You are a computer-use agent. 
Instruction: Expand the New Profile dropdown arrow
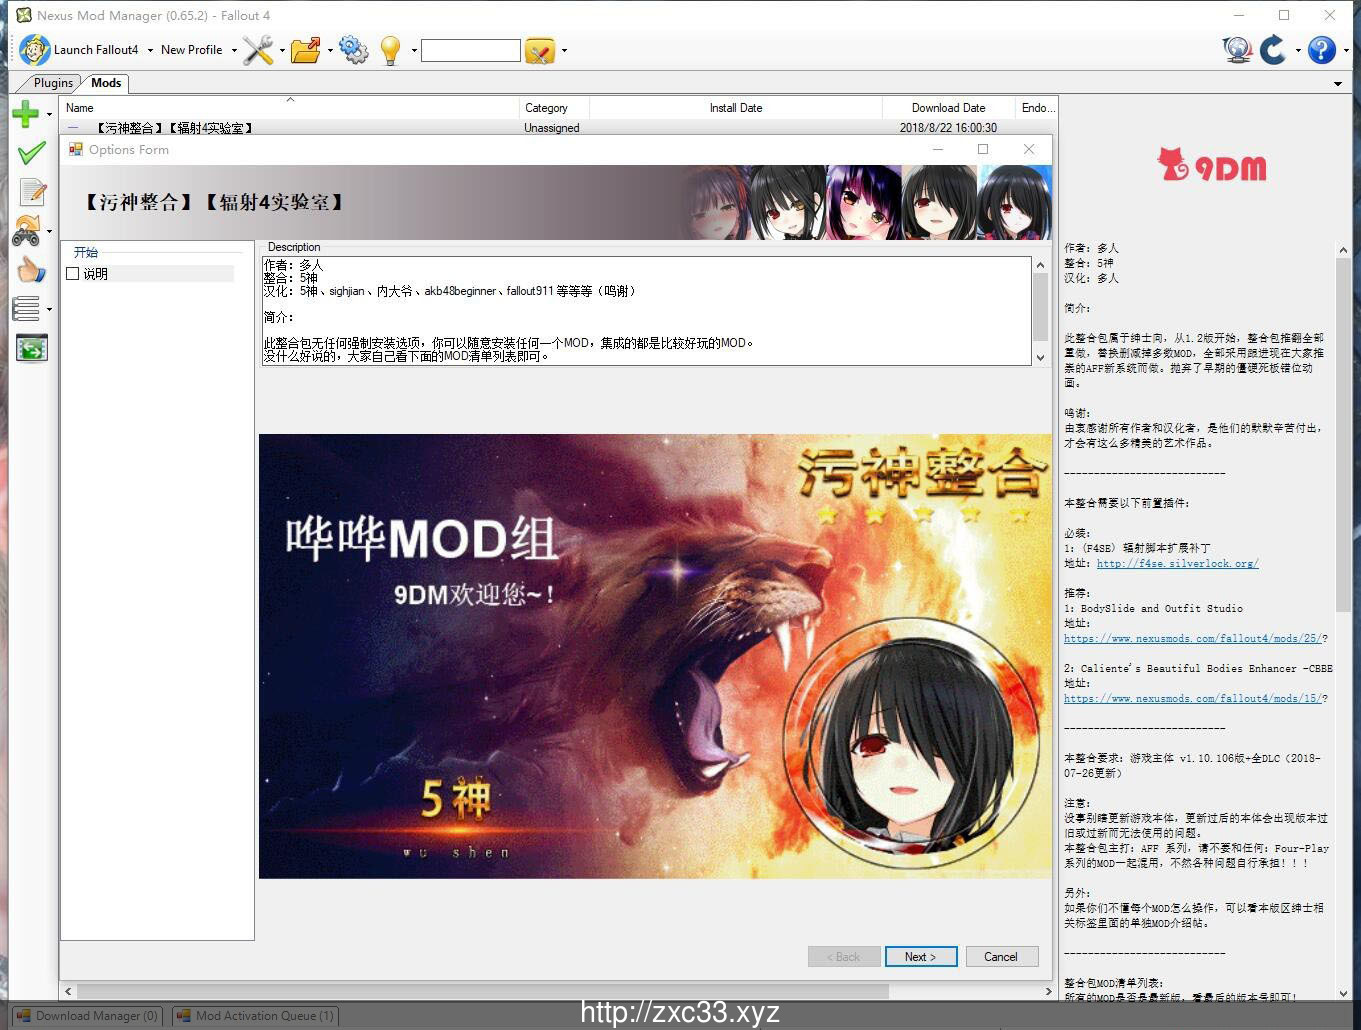[x=234, y=50]
